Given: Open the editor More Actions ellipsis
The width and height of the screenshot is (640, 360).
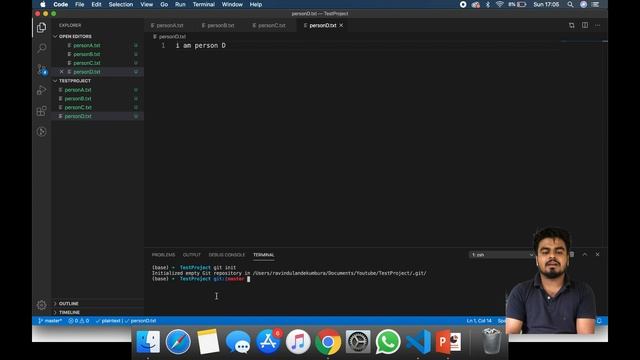Looking at the screenshot, I should tap(598, 25).
